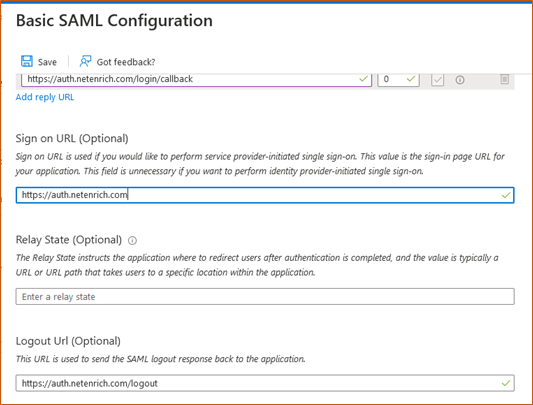Select the Save label in toolbar
Image resolution: width=533 pixels, height=405 pixels.
click(x=47, y=62)
